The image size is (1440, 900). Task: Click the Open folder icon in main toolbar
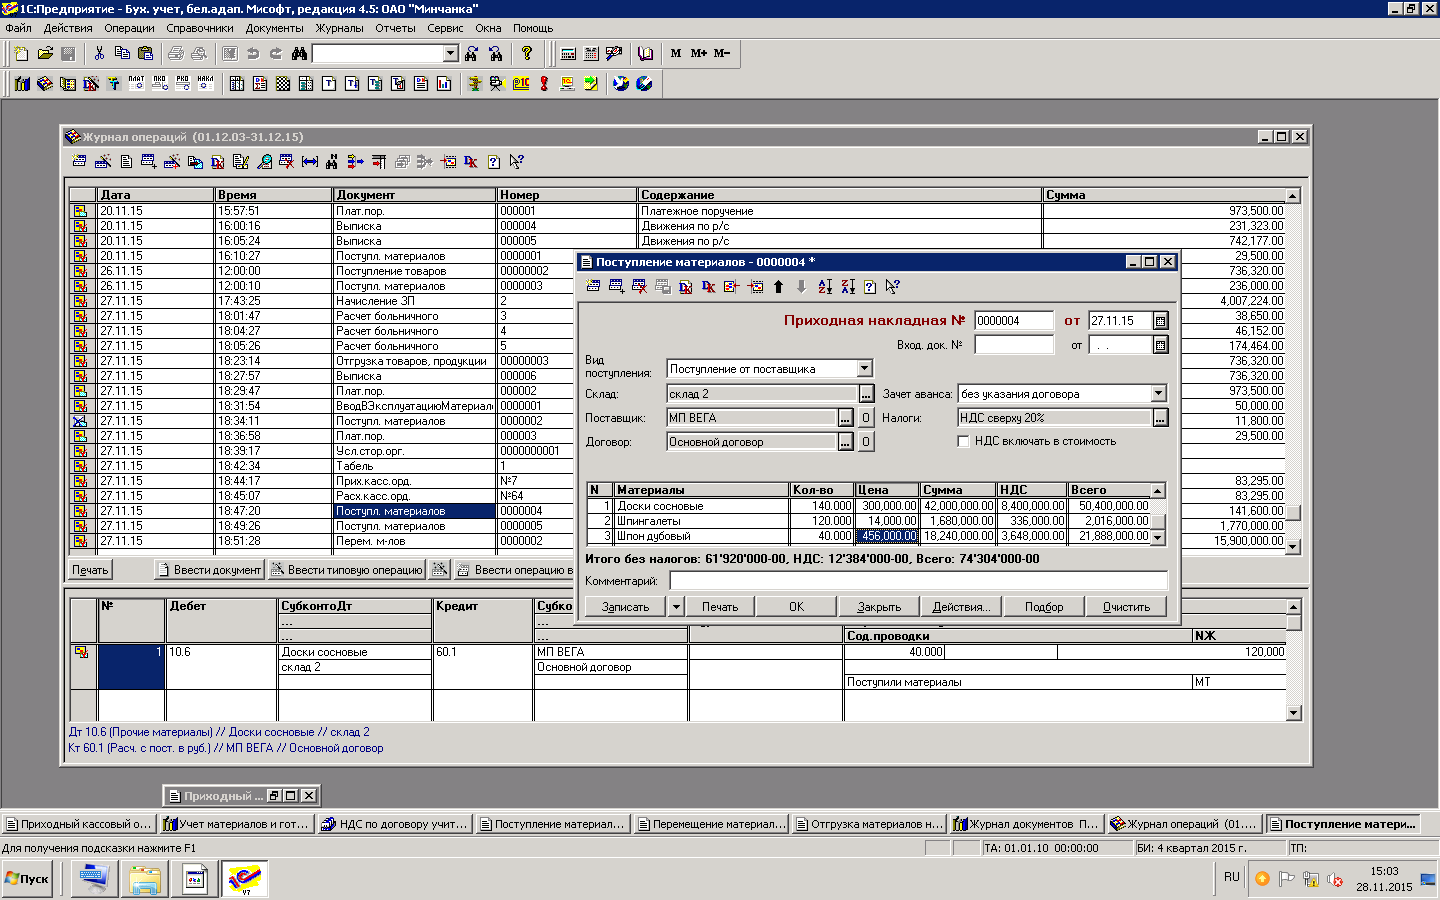[45, 53]
